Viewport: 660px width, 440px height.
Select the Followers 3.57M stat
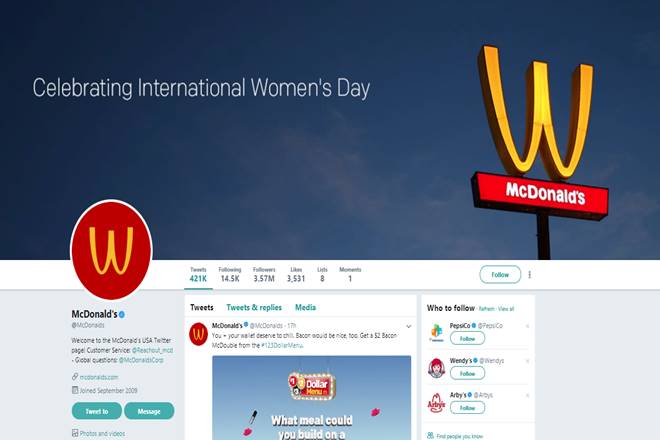coord(264,274)
